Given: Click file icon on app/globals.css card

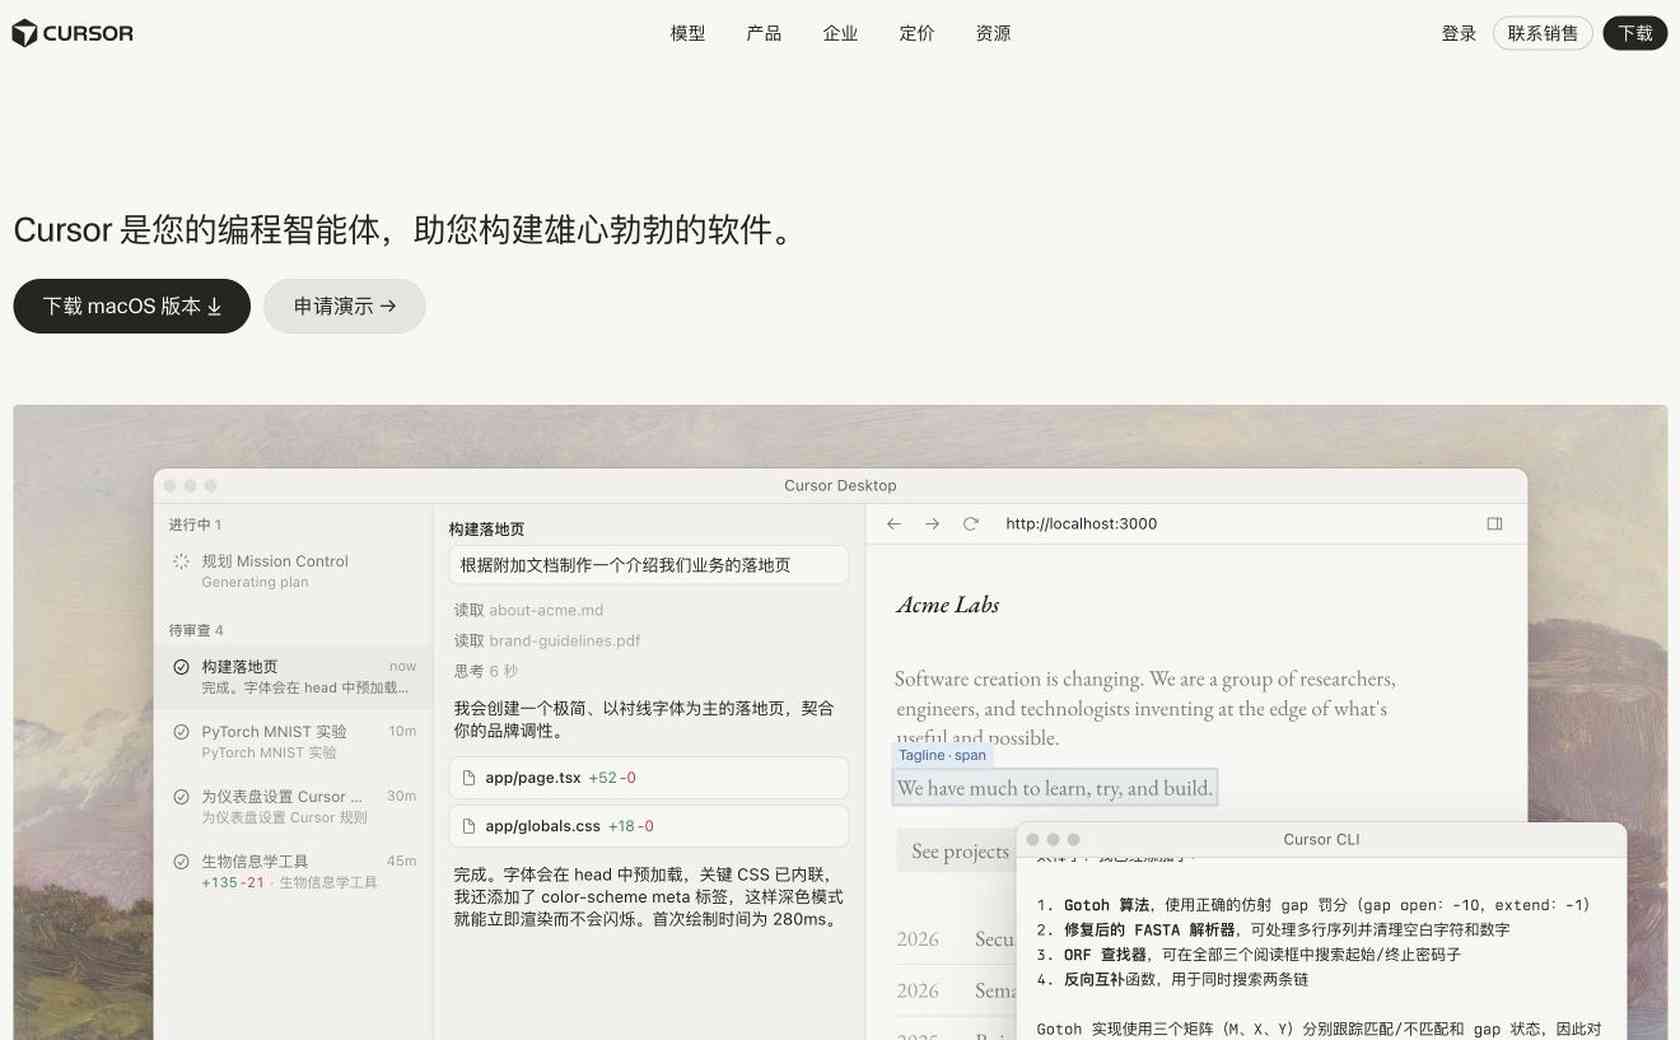Looking at the screenshot, I should pos(468,826).
